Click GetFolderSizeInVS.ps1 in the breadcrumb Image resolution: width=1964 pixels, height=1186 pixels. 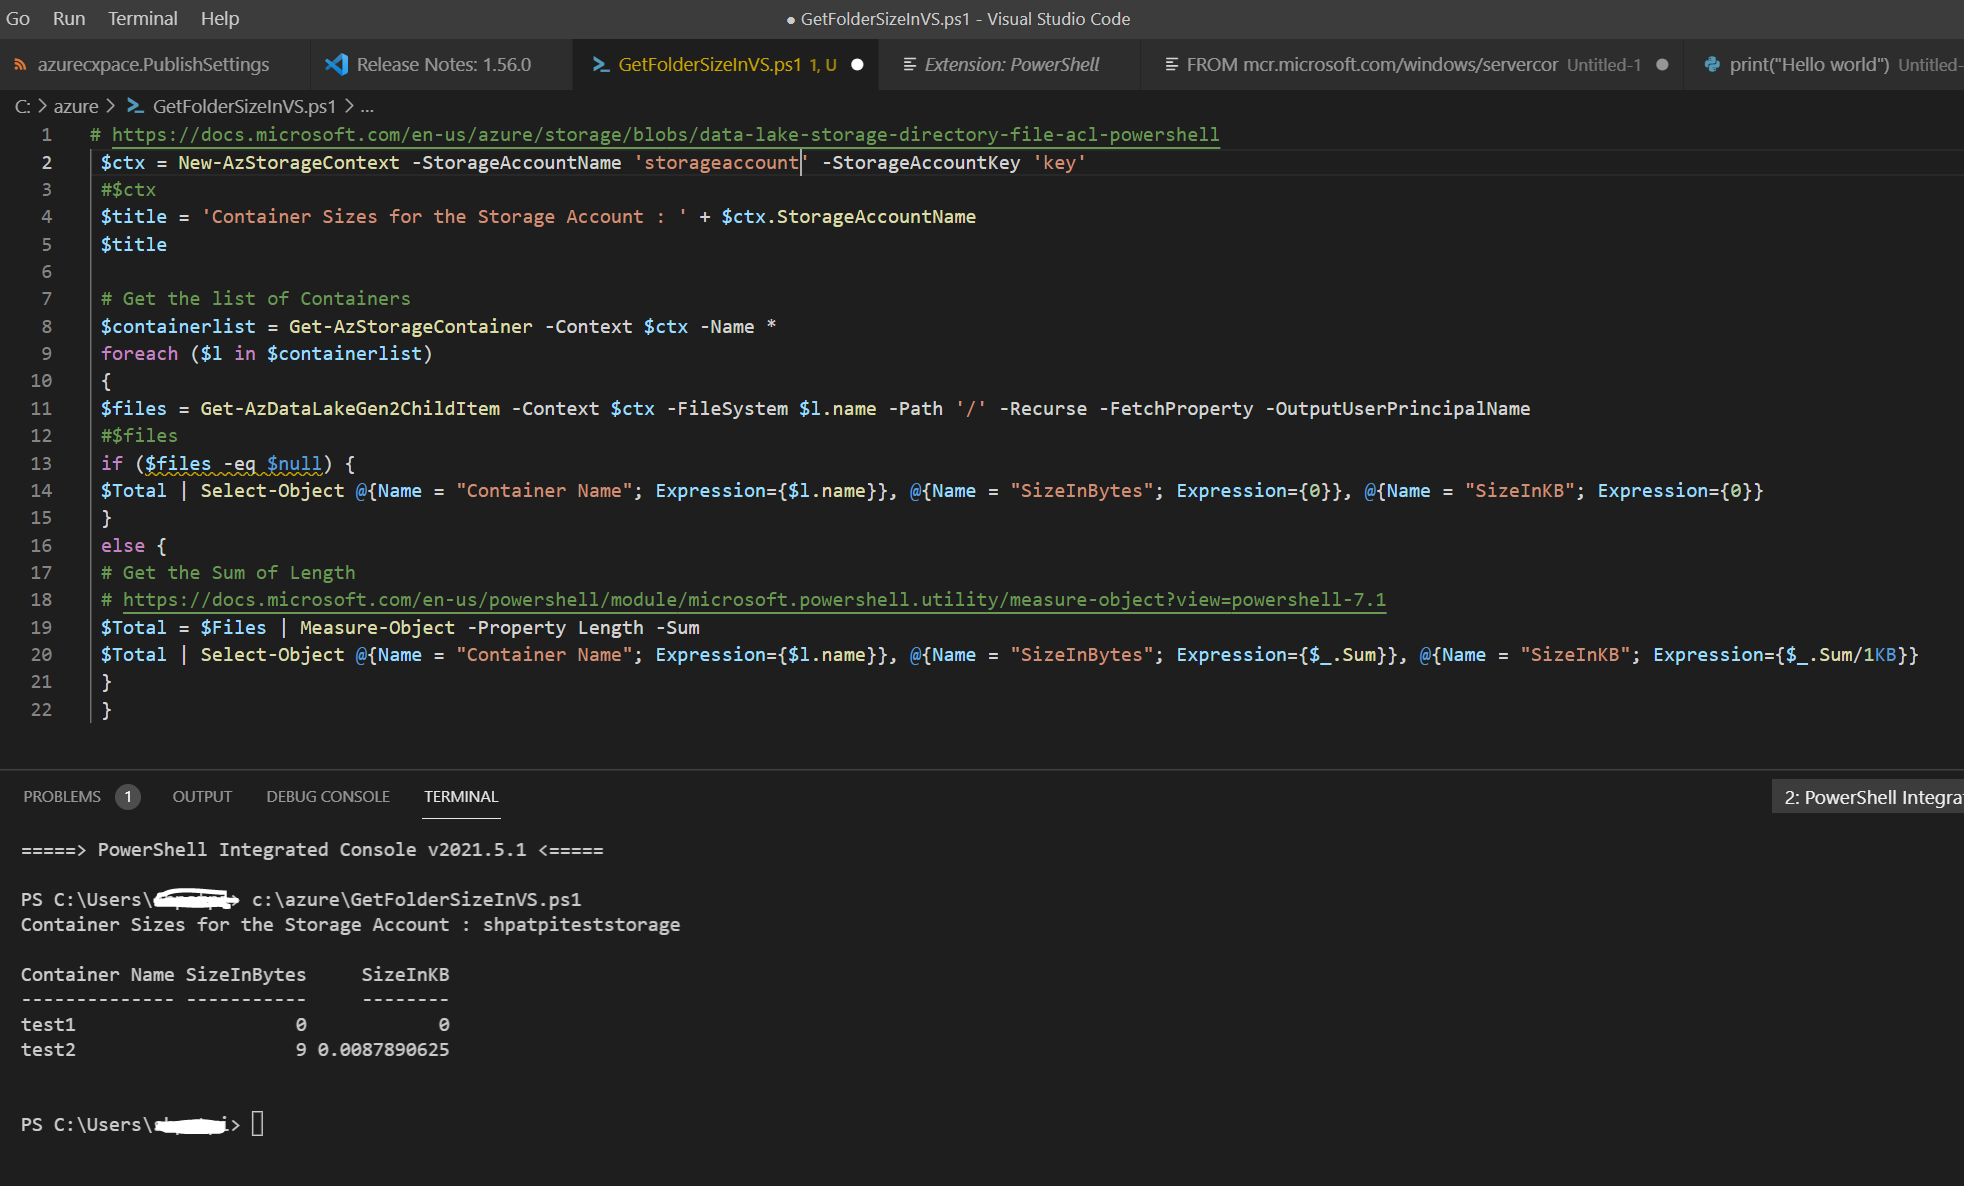244,106
